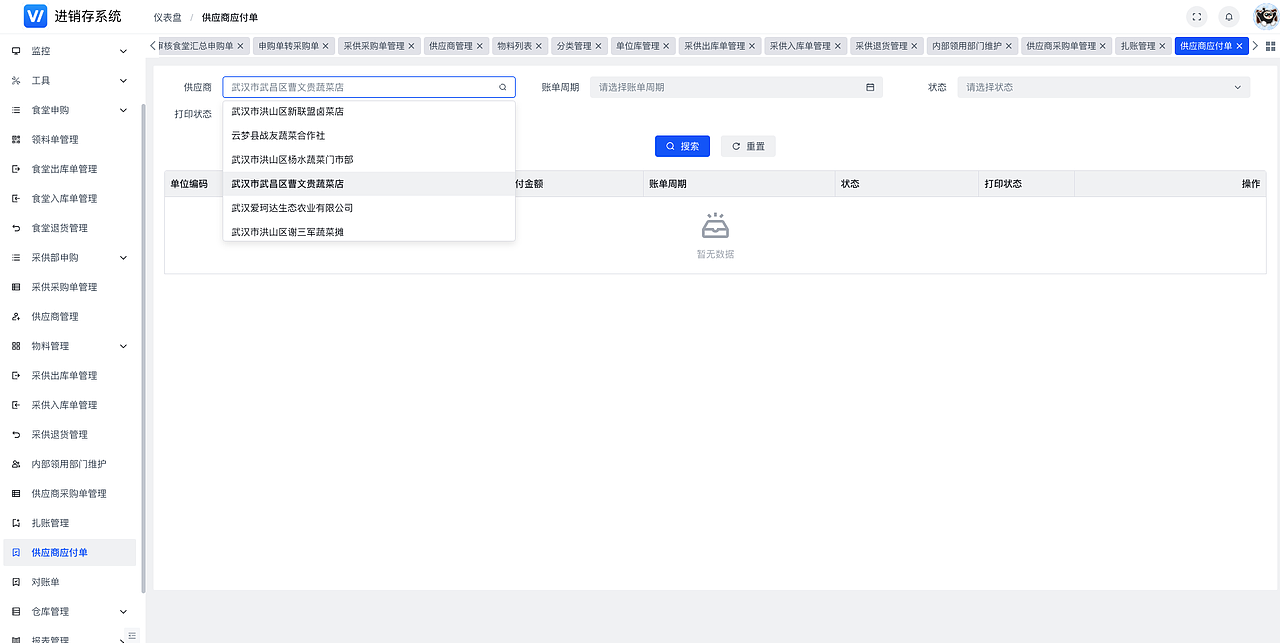Collapse the 采供部申购 sidebar group
1280x643 pixels.
[x=68, y=258]
